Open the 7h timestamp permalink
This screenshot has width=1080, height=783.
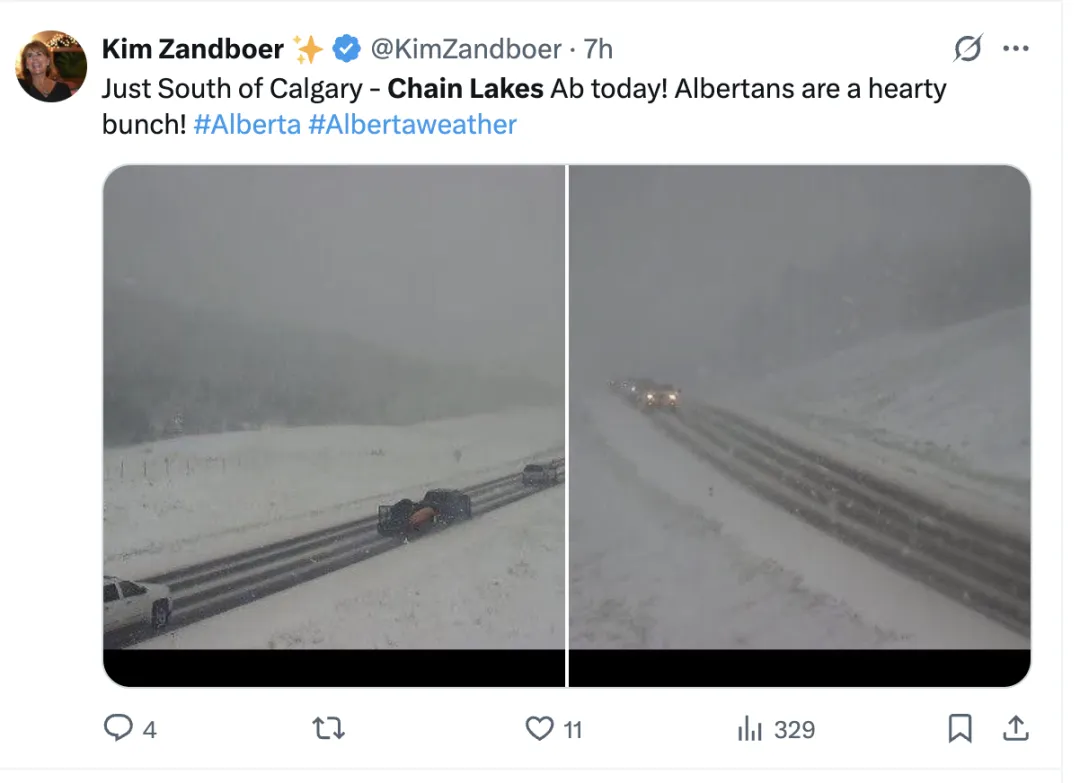[598, 49]
